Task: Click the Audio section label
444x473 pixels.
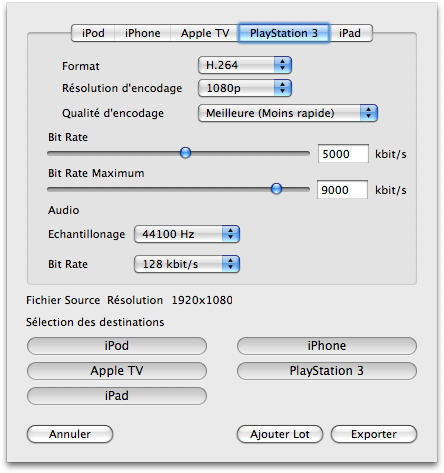Action: [x=64, y=210]
